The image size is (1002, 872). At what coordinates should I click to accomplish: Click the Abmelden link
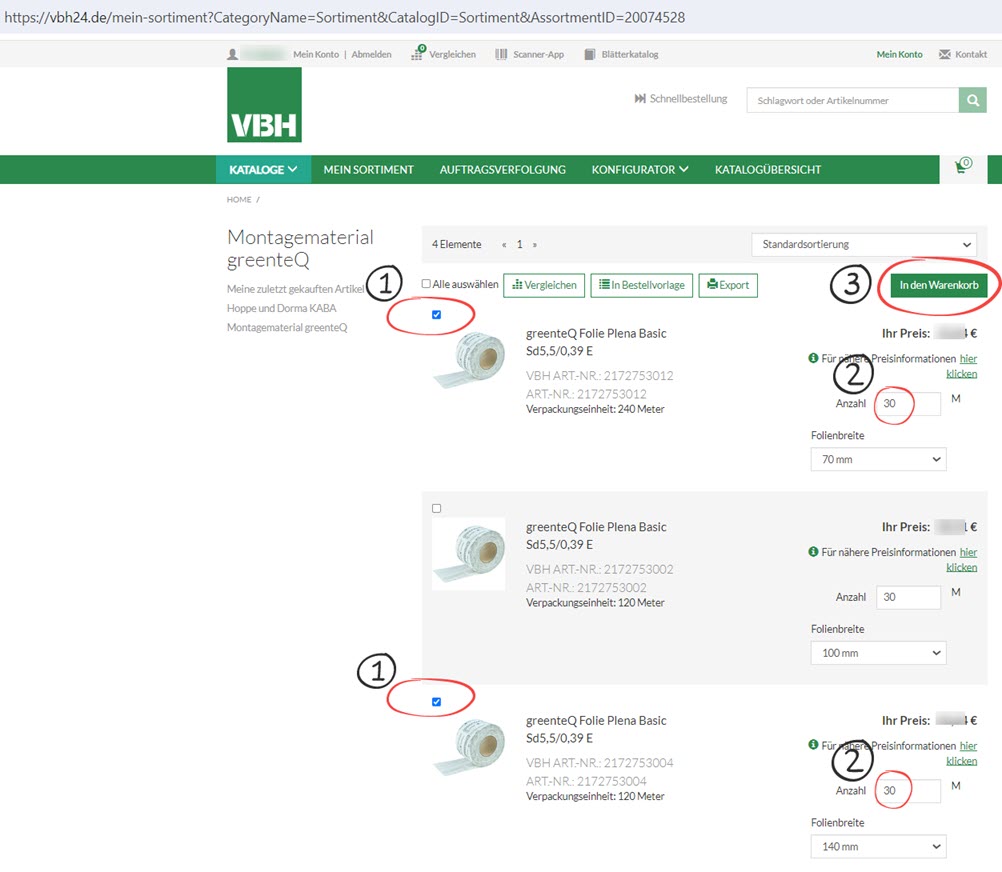(371, 54)
